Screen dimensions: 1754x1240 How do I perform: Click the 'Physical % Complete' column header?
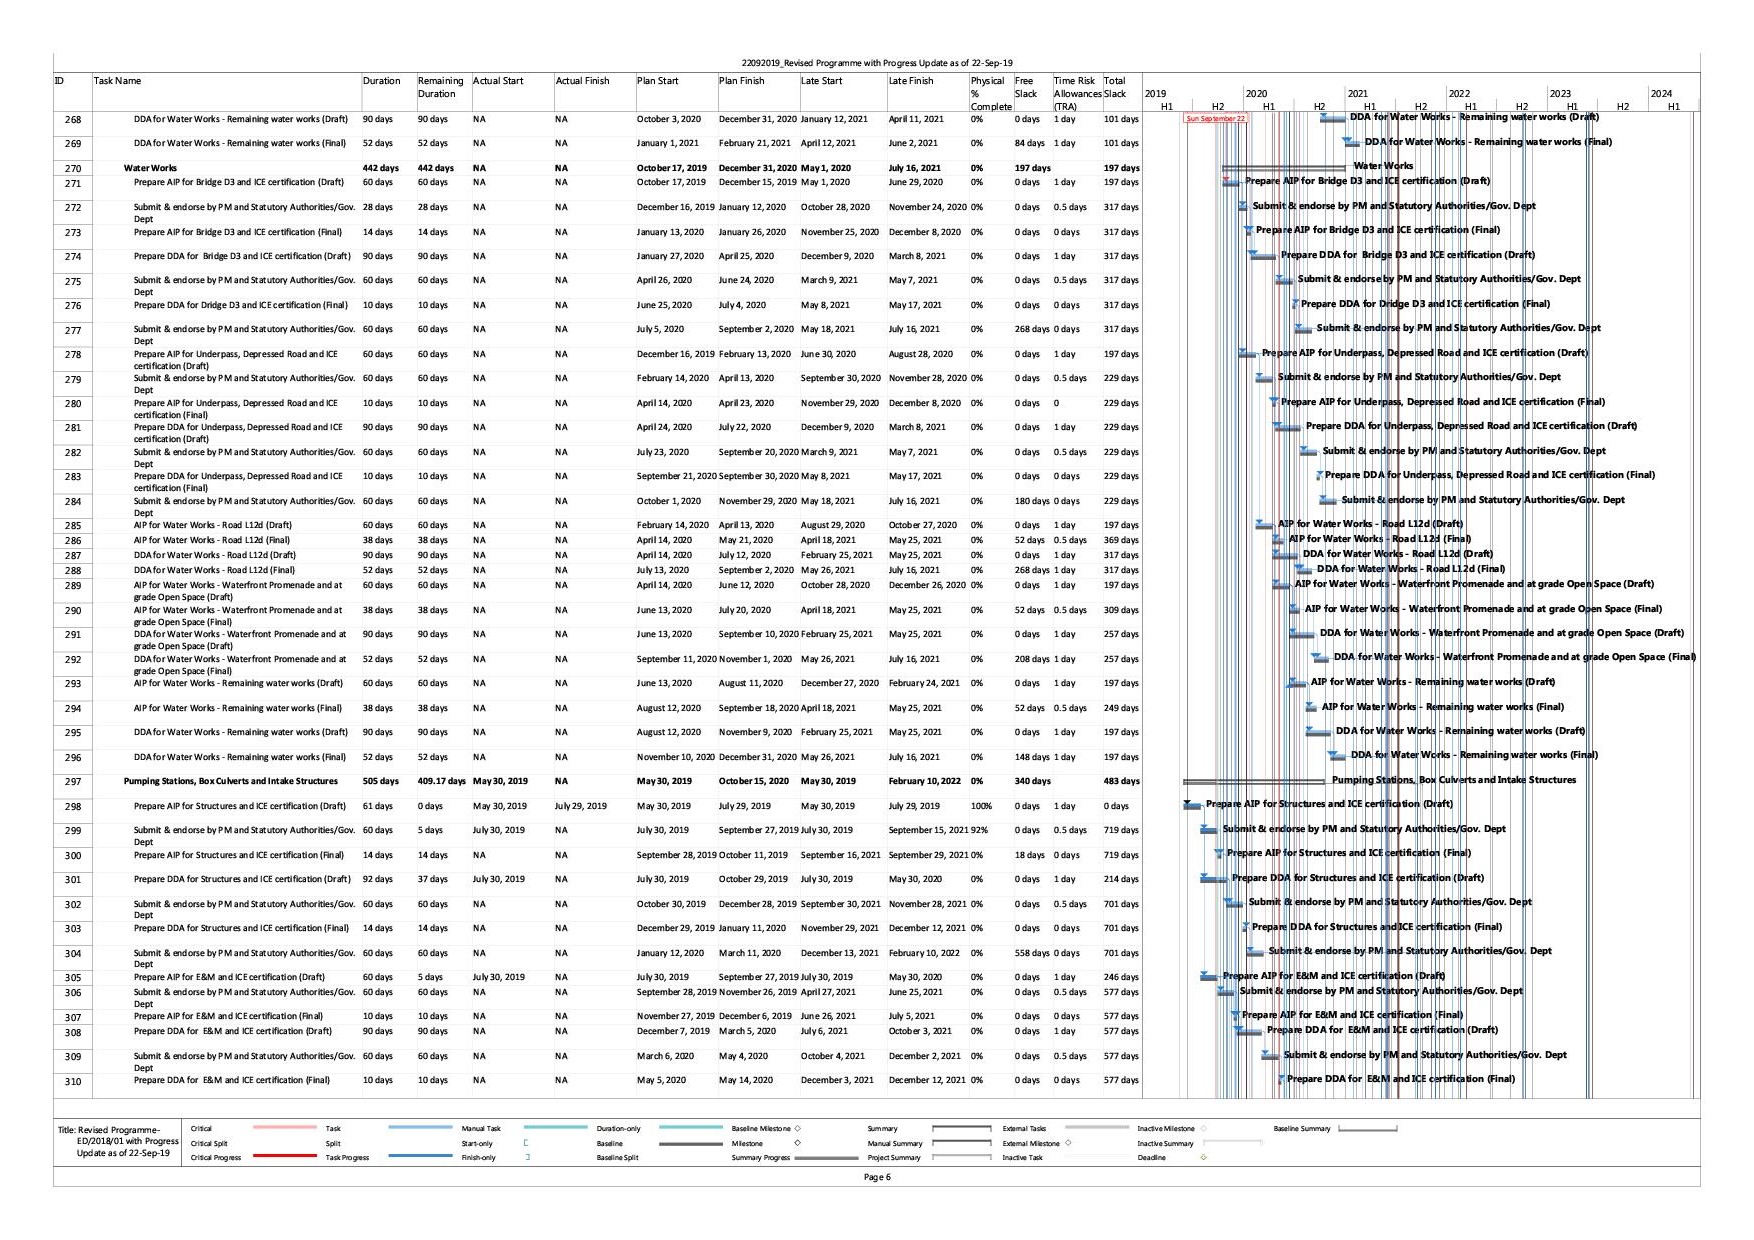(x=991, y=94)
